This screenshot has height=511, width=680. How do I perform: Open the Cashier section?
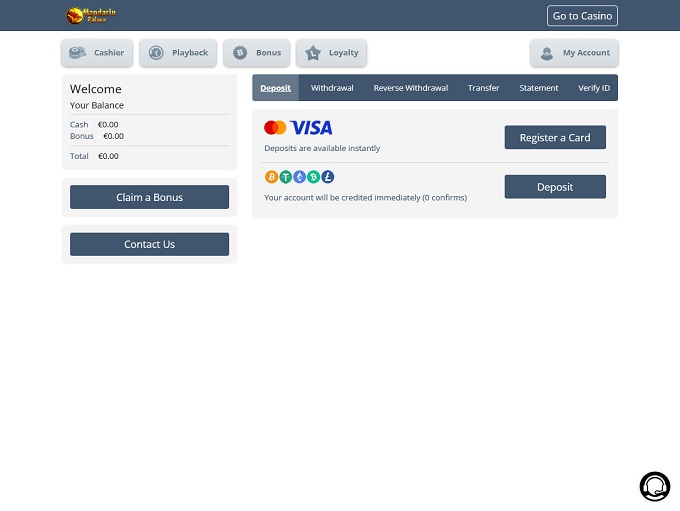pos(97,53)
